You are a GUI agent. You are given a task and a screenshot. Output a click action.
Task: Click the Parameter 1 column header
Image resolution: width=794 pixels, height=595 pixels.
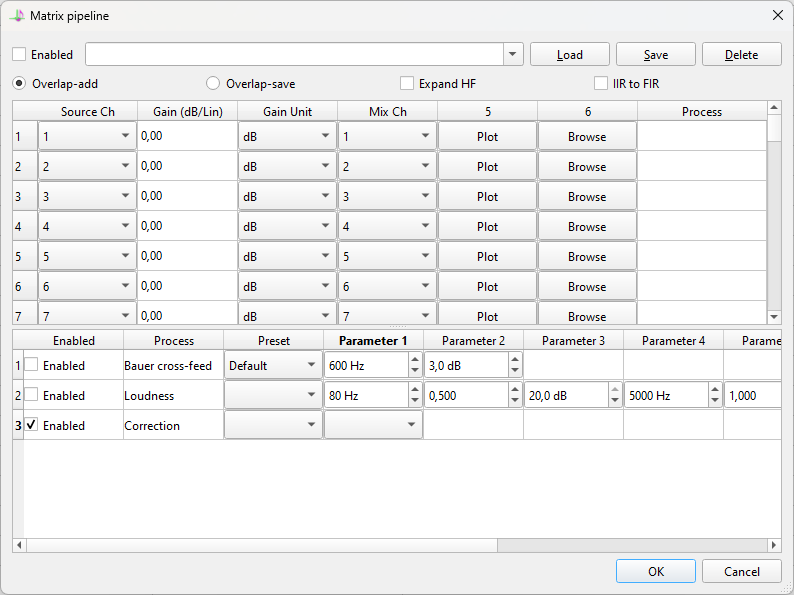pos(373,341)
